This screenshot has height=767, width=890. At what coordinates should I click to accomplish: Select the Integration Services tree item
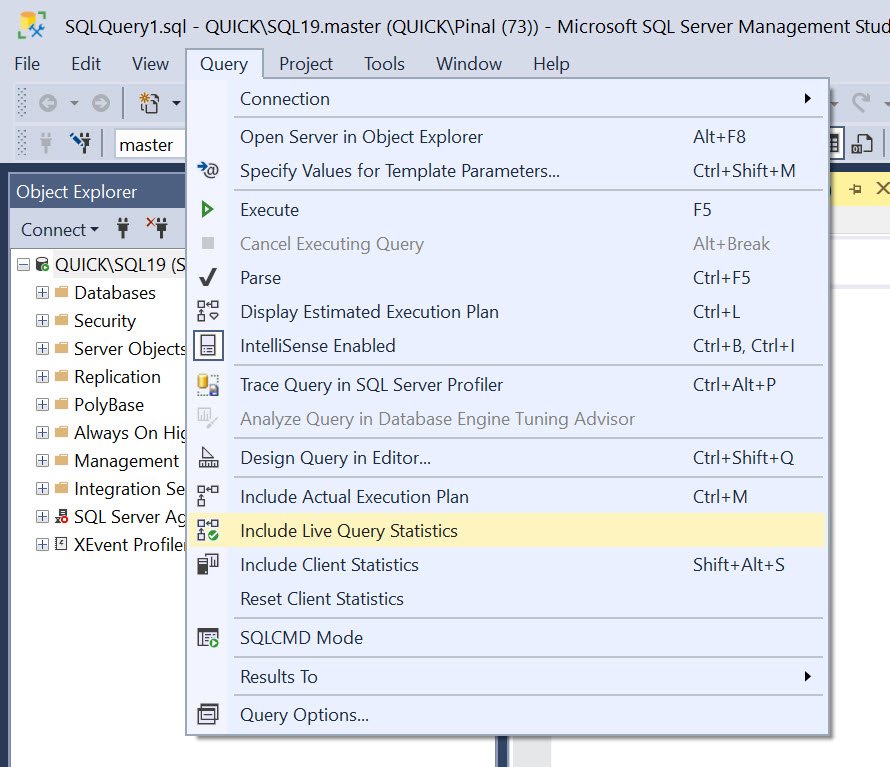(129, 488)
